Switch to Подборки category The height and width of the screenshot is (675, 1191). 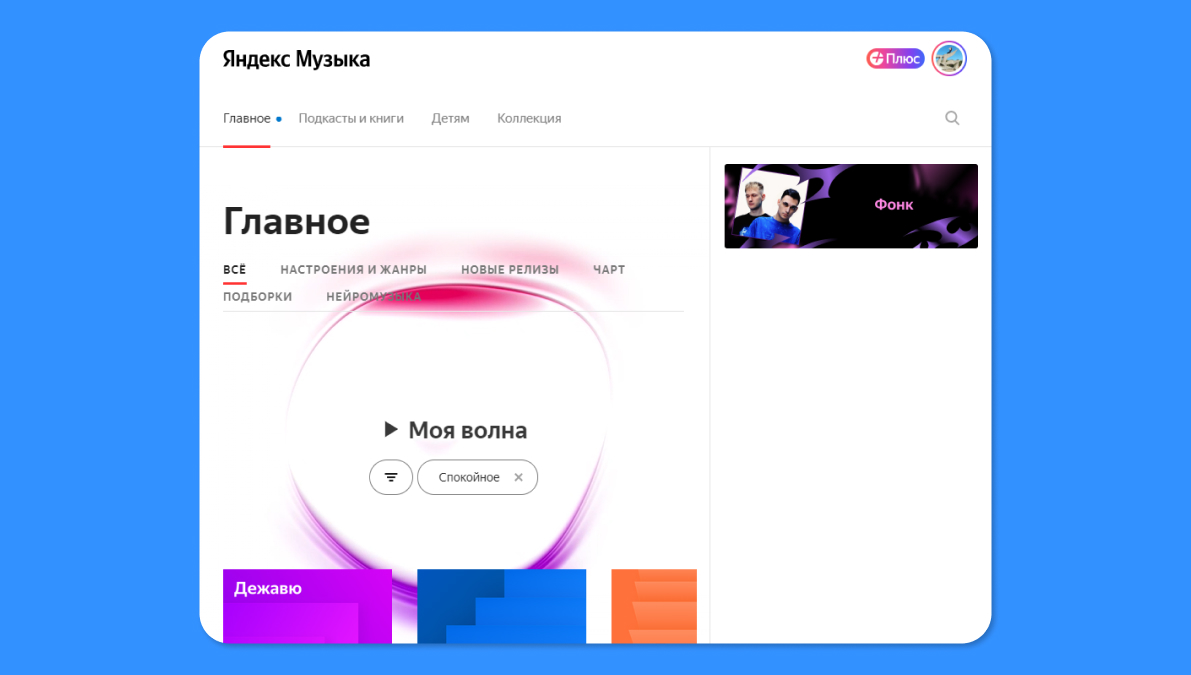tap(257, 297)
